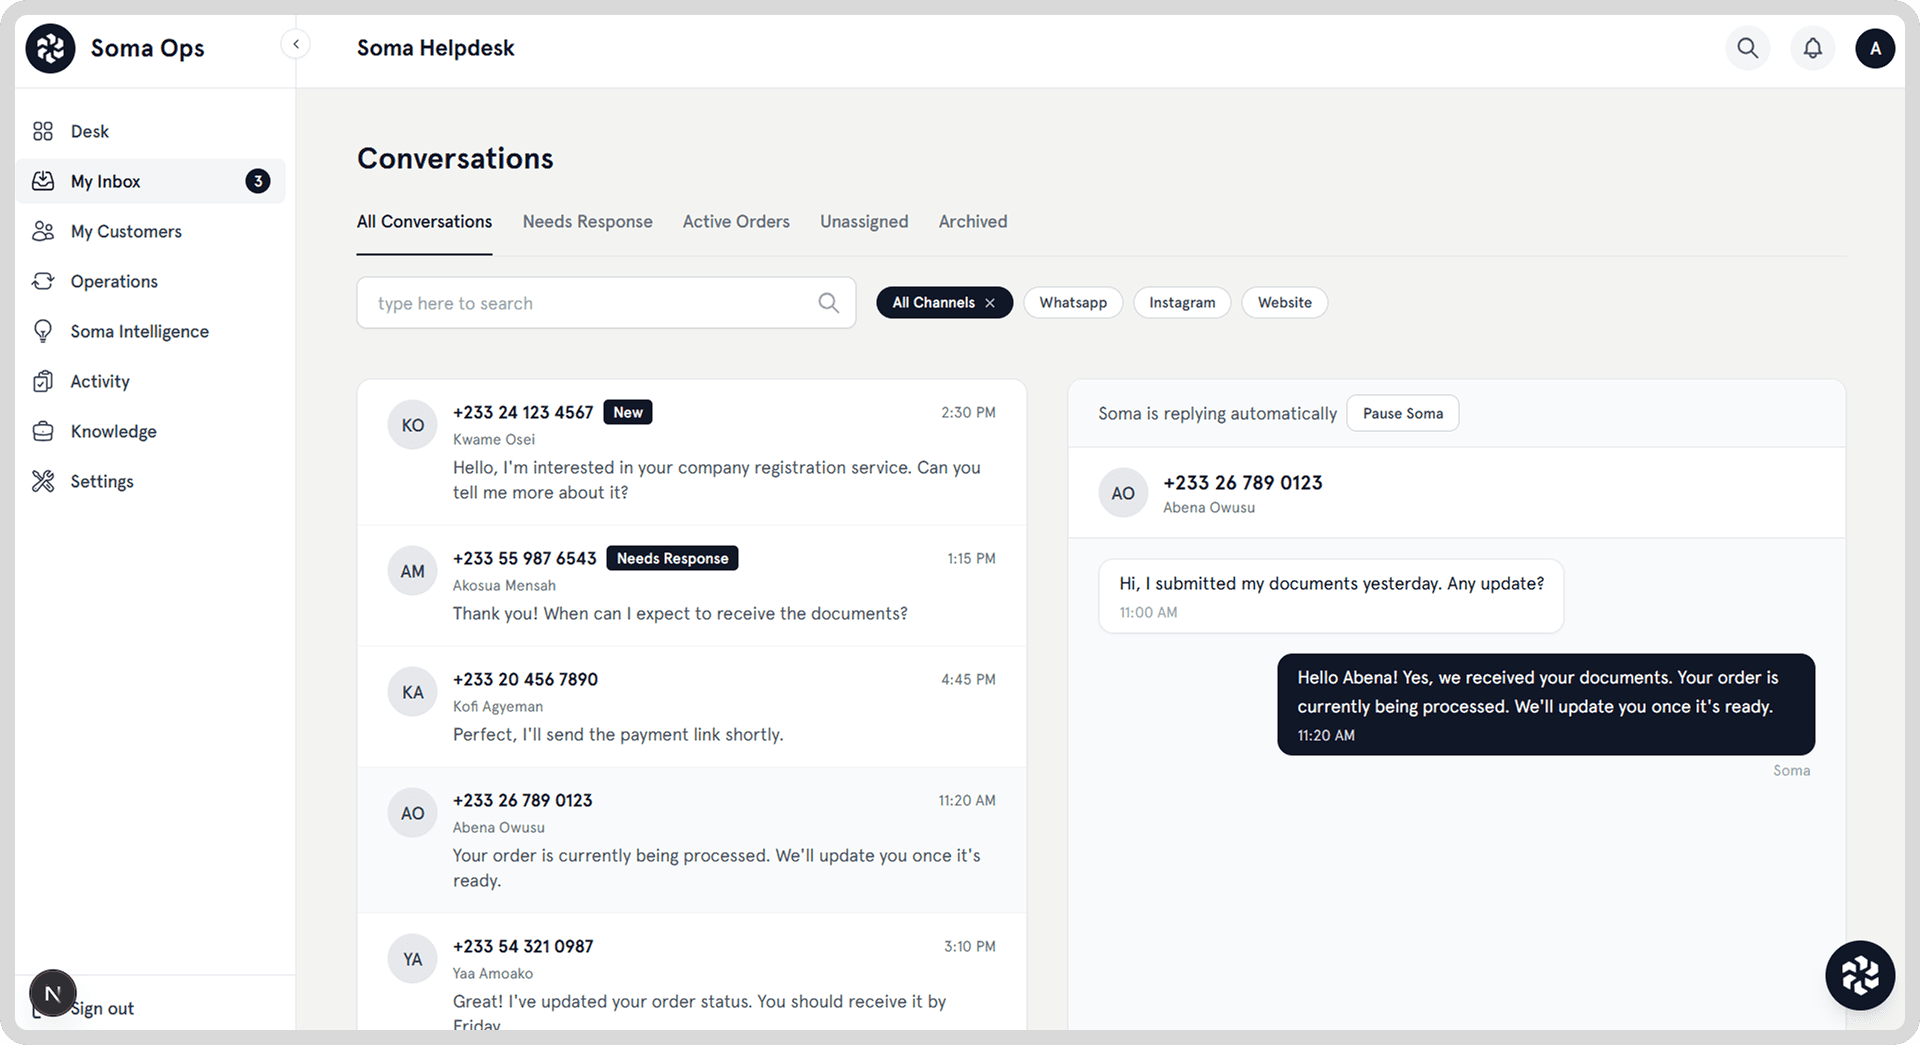1920x1045 pixels.
Task: Click the Soma Intelligence lightbulb icon
Action: pyautogui.click(x=43, y=331)
